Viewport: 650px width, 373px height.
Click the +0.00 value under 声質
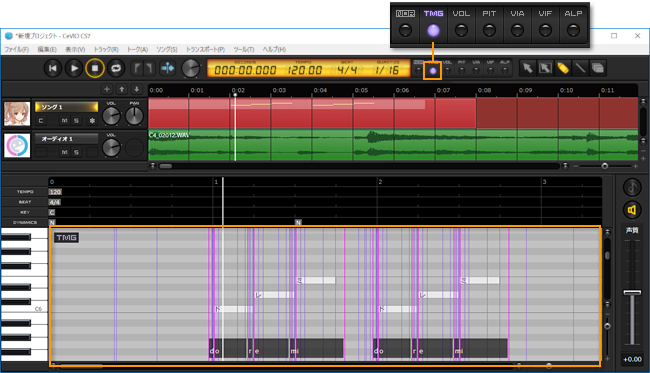click(x=632, y=359)
